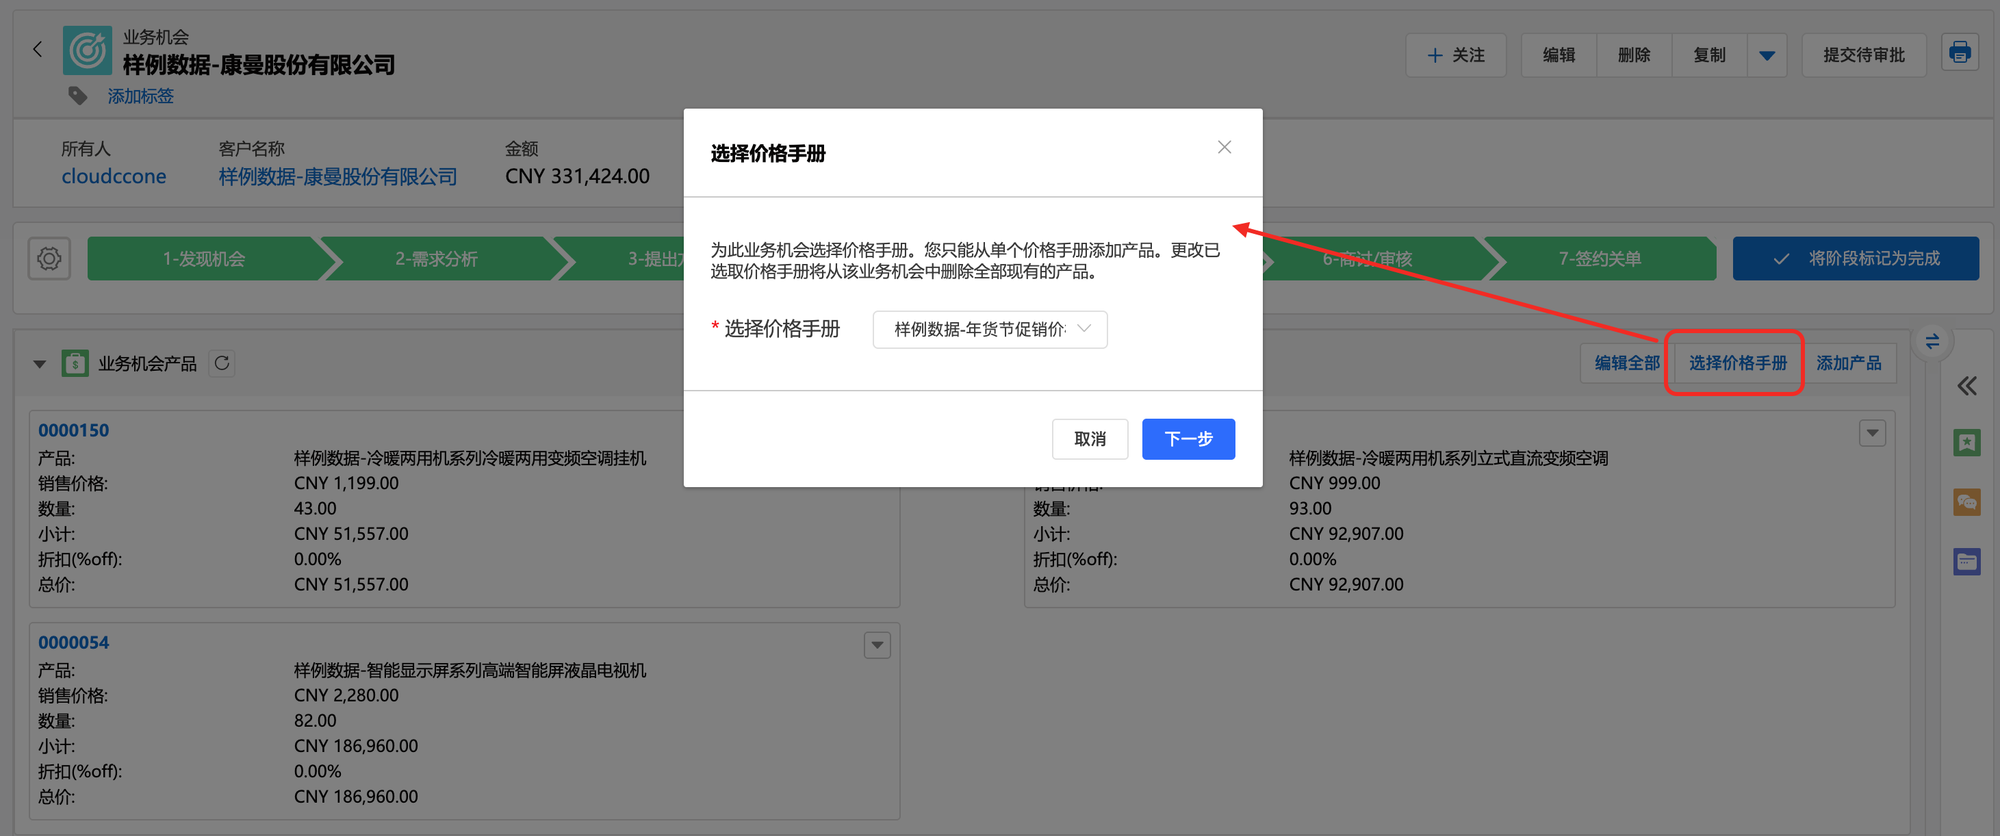Screen dimensions: 2000x836
Task: Open the 选择价格手册 dropdown
Action: point(989,329)
